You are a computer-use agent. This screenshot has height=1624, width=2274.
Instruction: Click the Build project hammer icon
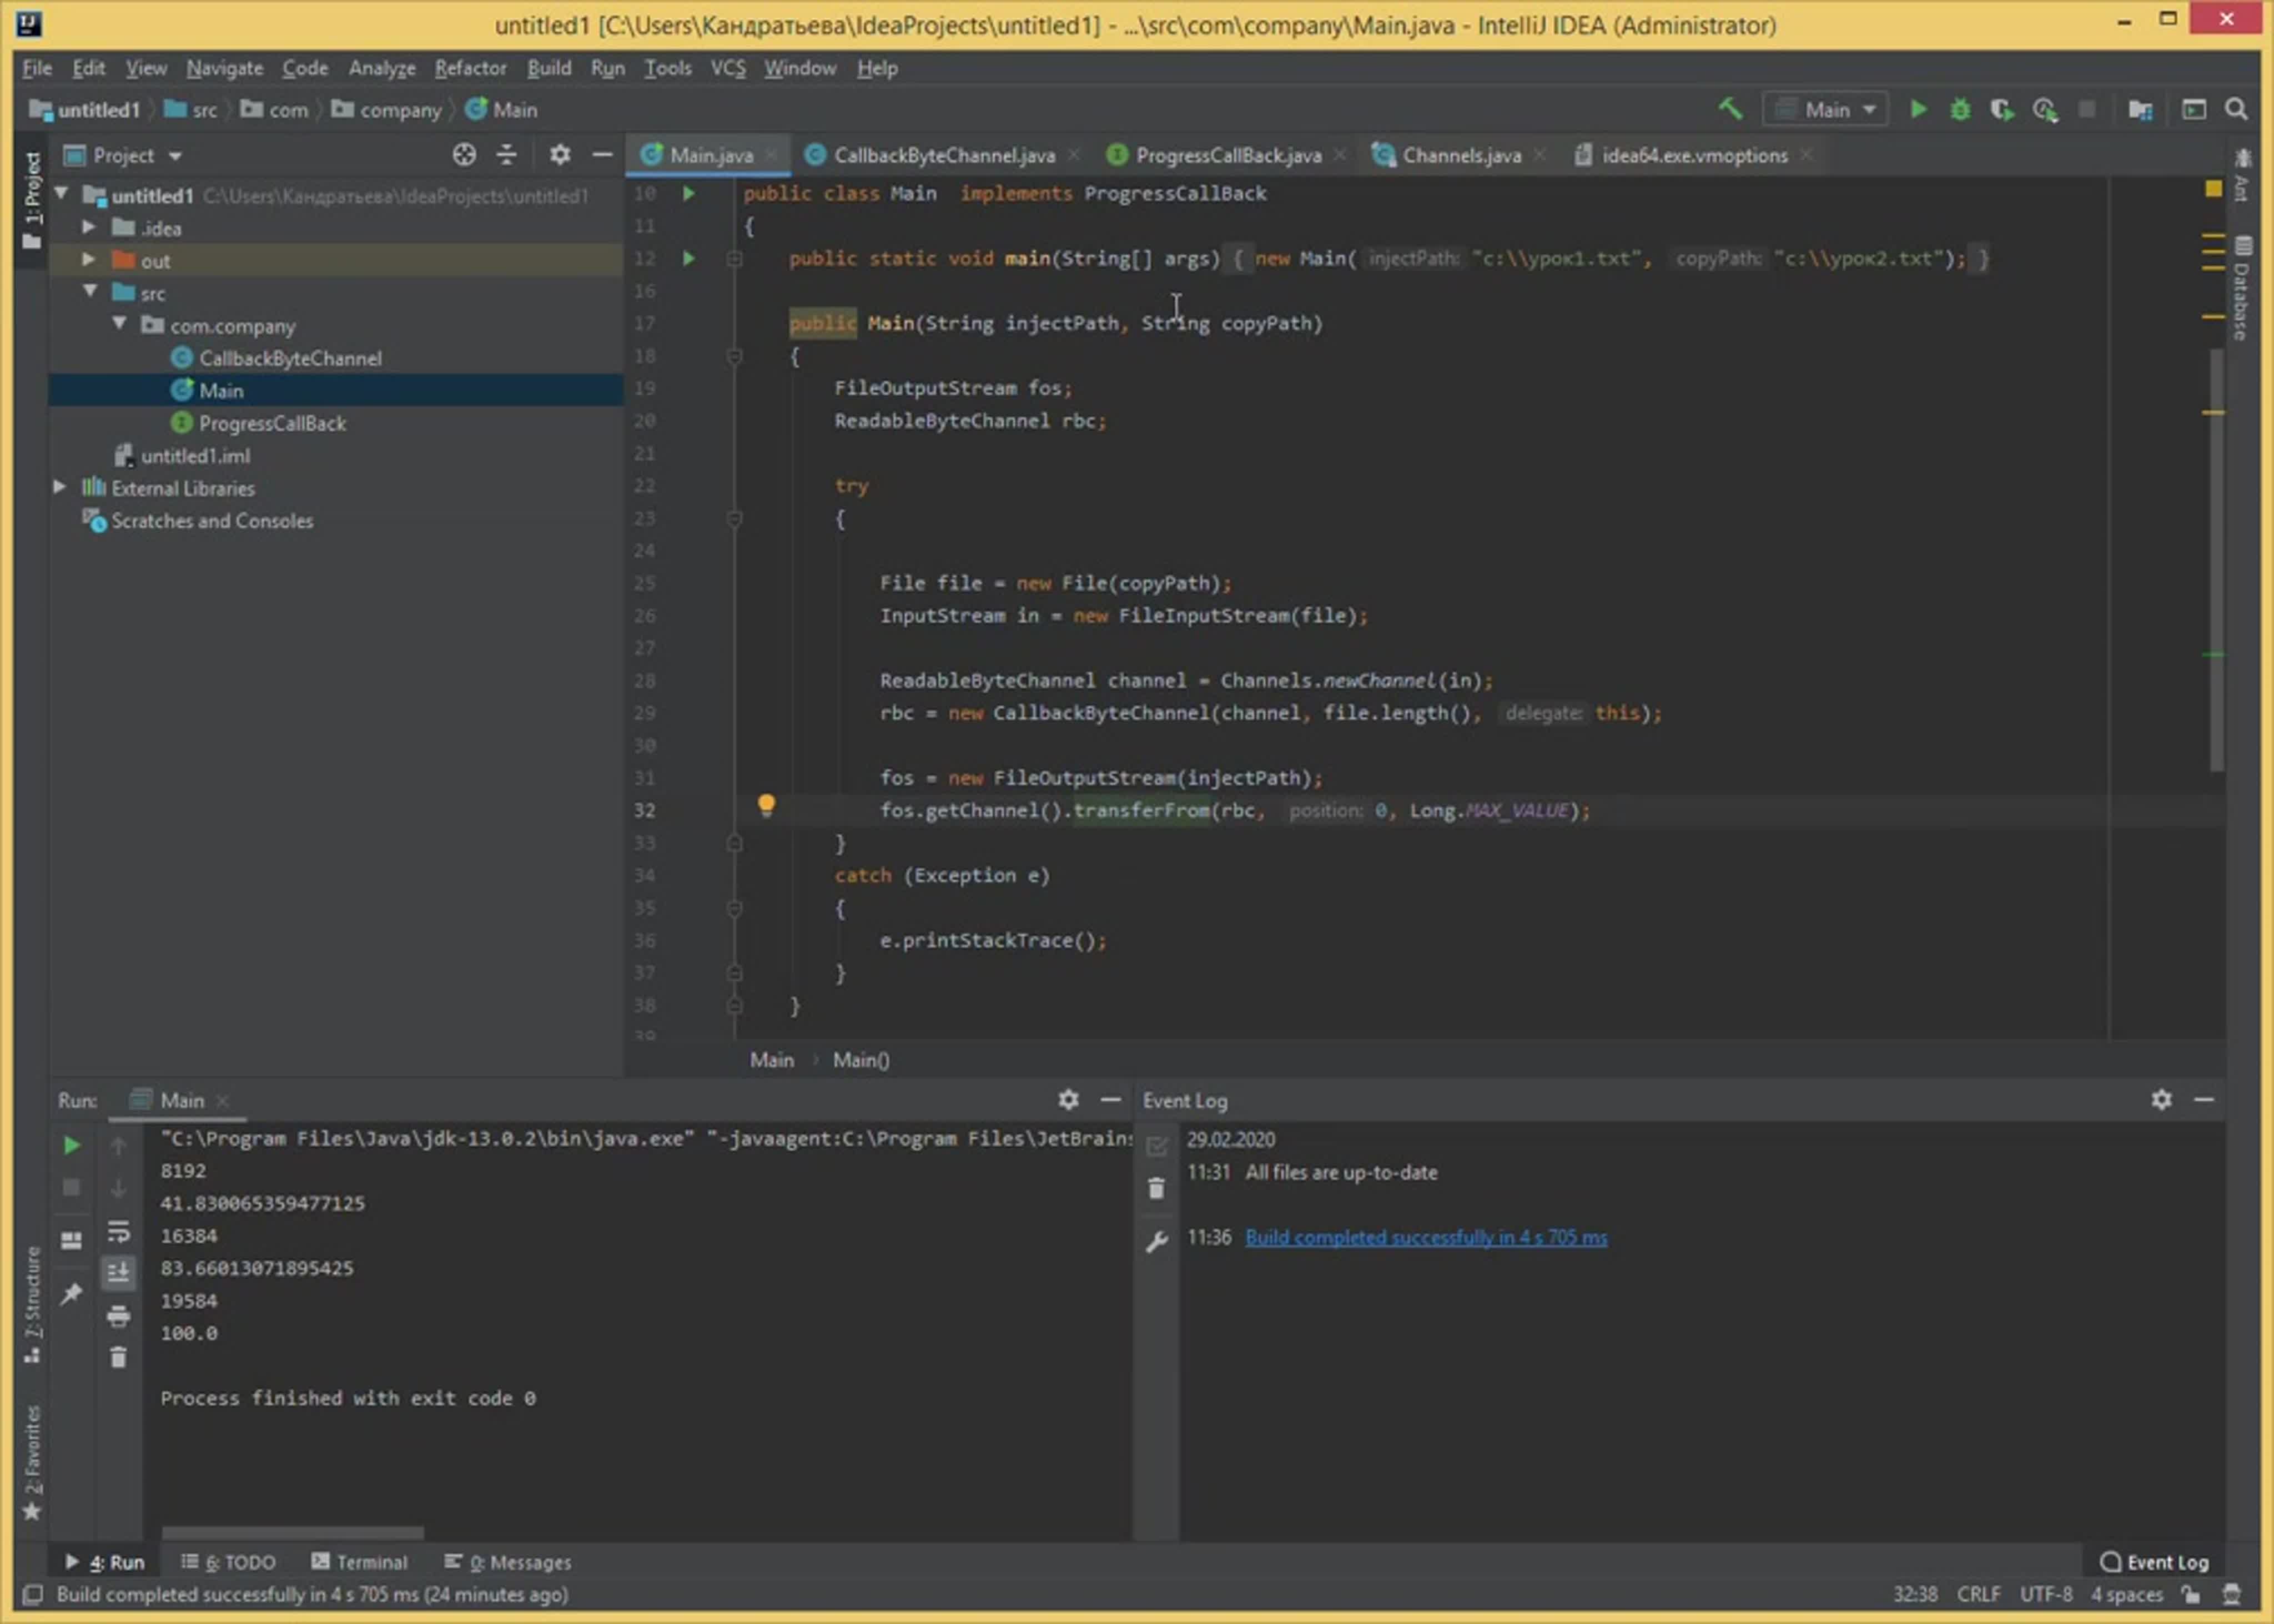1730,109
